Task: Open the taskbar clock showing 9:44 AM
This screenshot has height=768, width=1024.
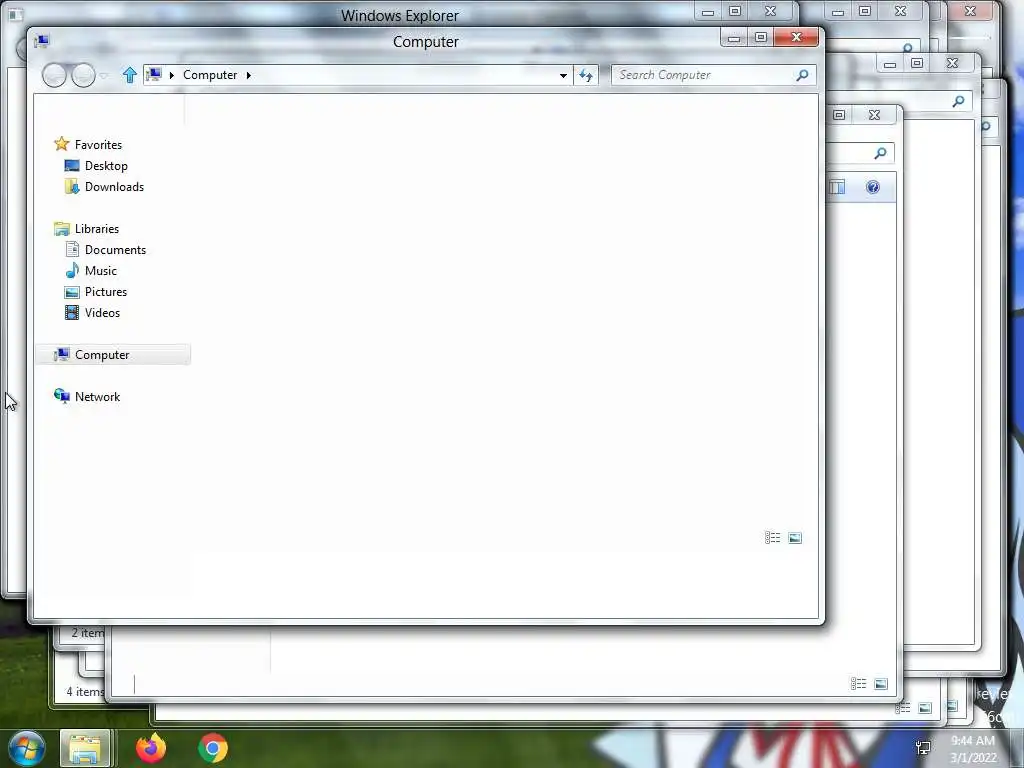Action: (x=973, y=748)
